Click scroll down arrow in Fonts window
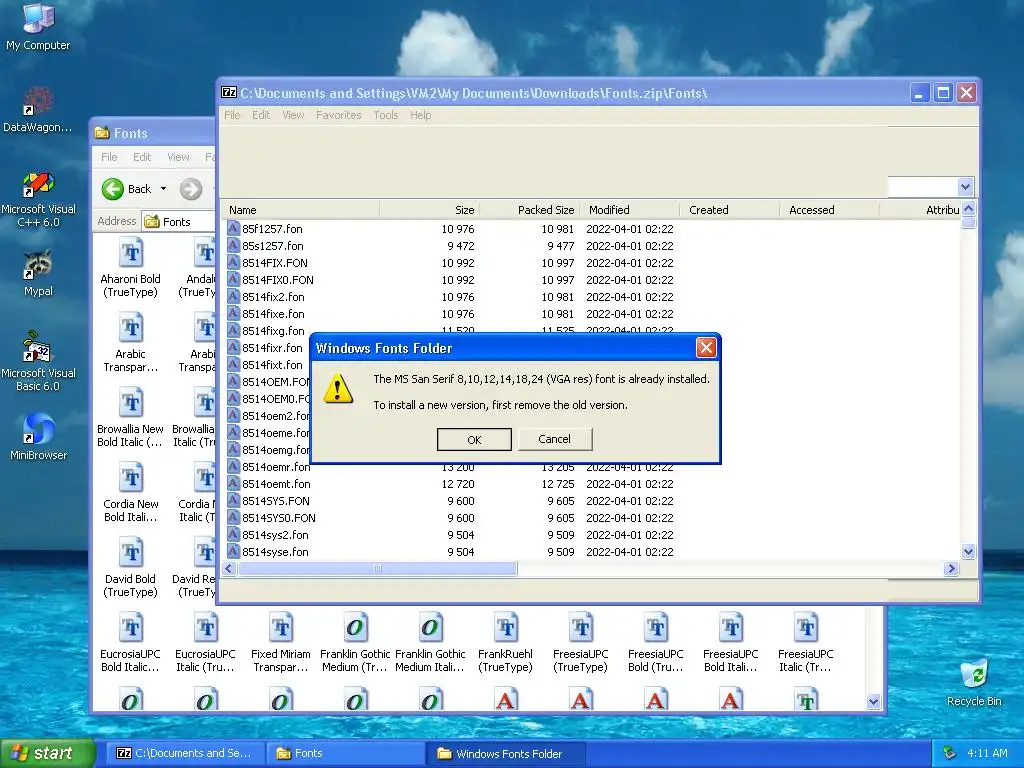This screenshot has width=1024, height=768. [874, 702]
